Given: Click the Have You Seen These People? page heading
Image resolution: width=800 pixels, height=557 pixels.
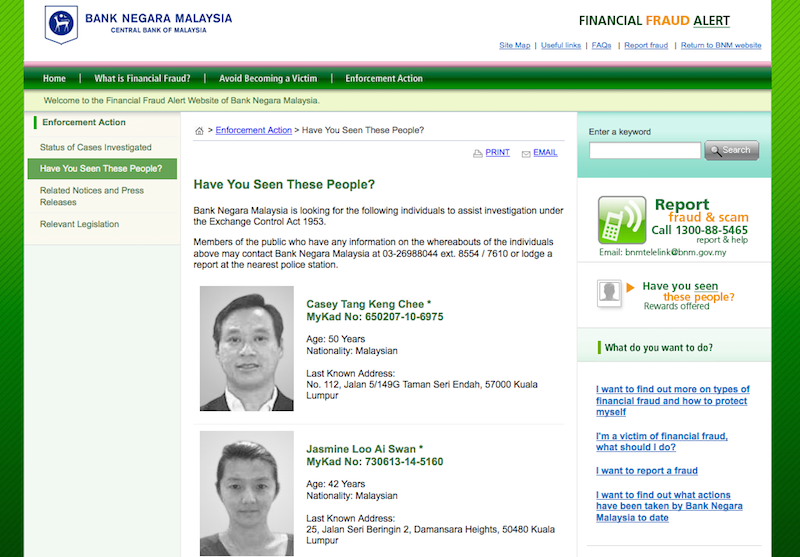Looking at the screenshot, I should [284, 185].
